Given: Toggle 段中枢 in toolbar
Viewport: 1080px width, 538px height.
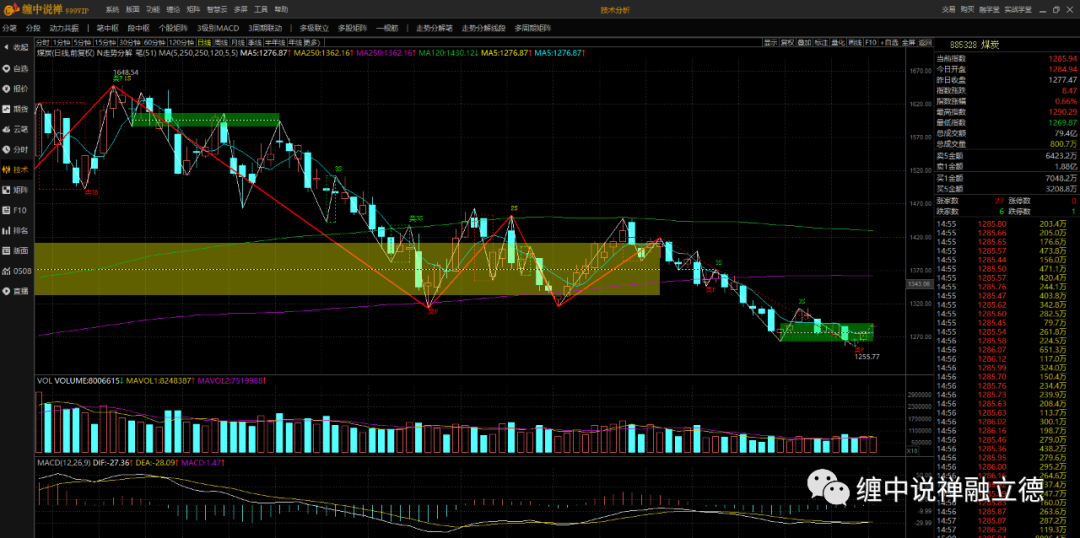Looking at the screenshot, I should coord(138,28).
